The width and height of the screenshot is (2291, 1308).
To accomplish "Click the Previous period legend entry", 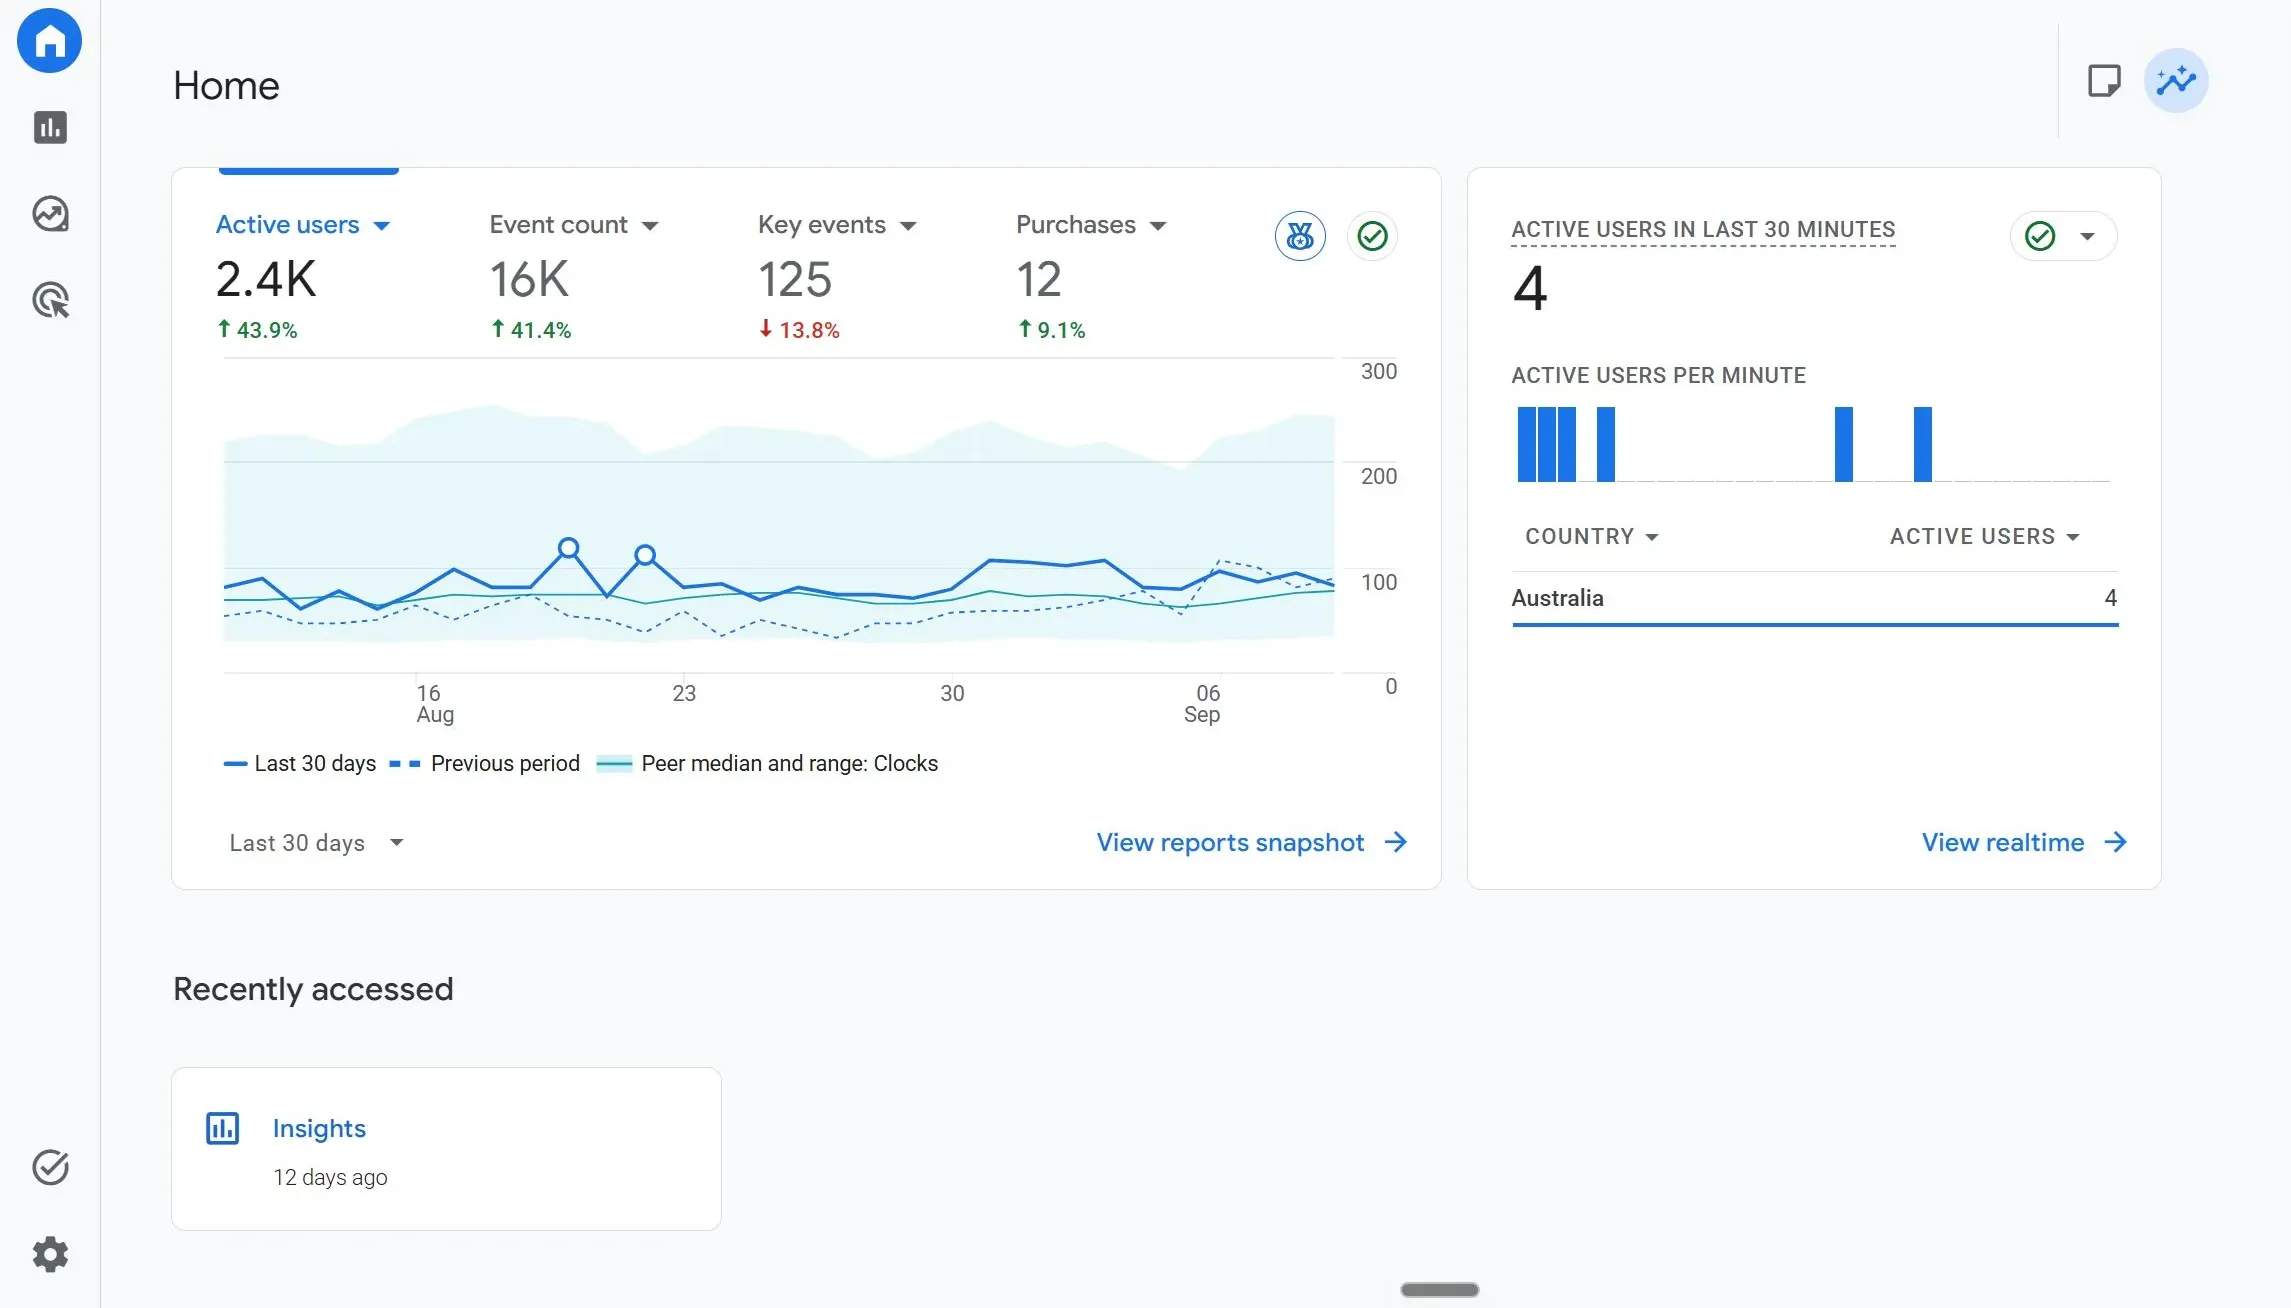I will (x=484, y=764).
